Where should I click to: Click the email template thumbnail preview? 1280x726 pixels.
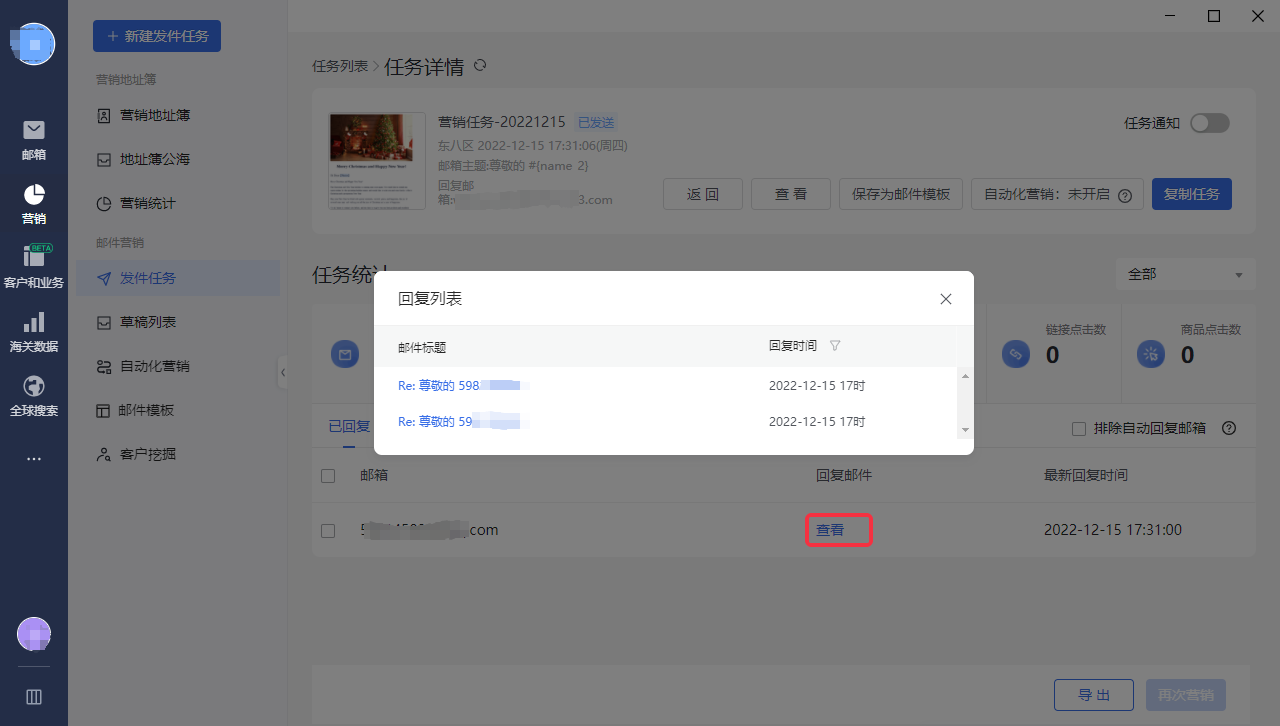click(372, 160)
